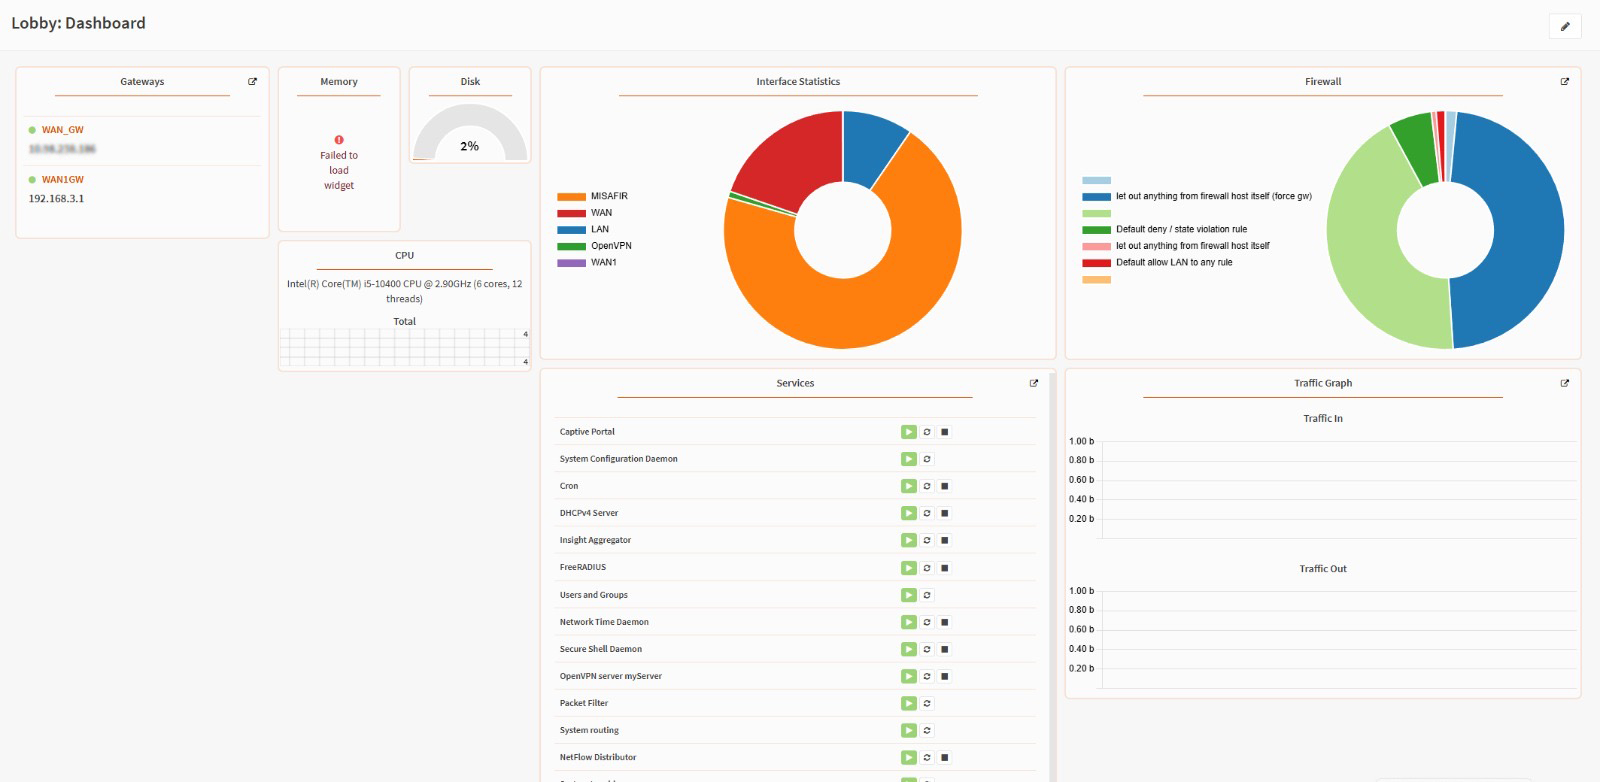Viewport: 1600px width, 782px height.
Task: Restart the DHCPv4 Server service
Action: (927, 513)
